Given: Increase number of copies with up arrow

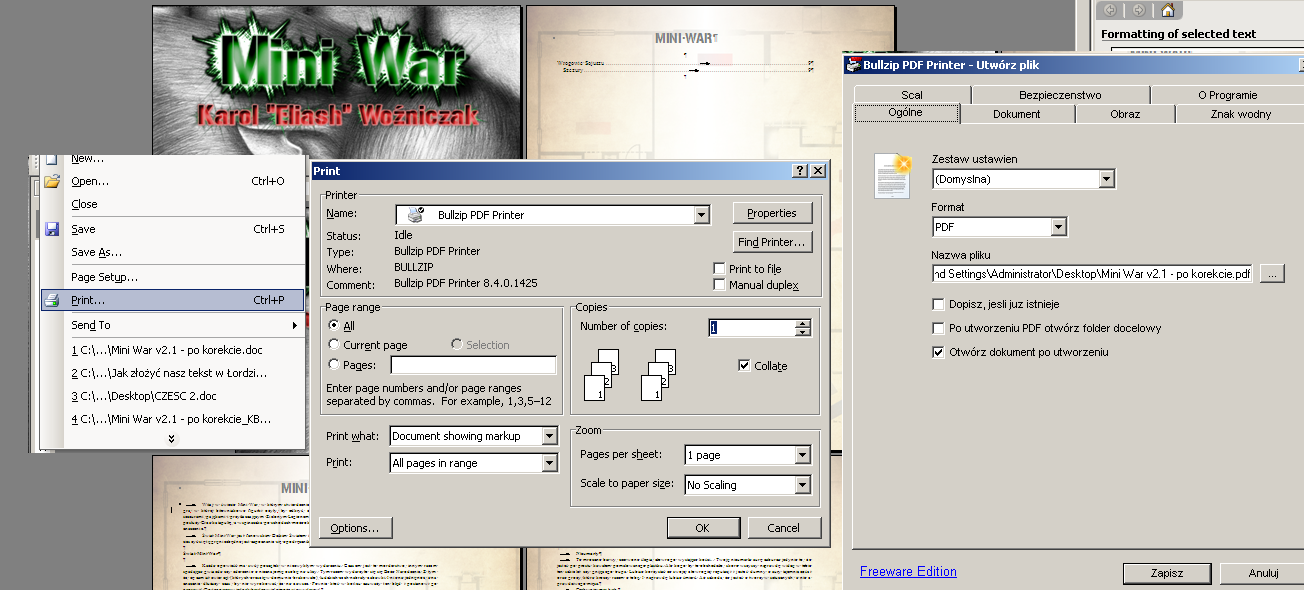Looking at the screenshot, I should (802, 323).
